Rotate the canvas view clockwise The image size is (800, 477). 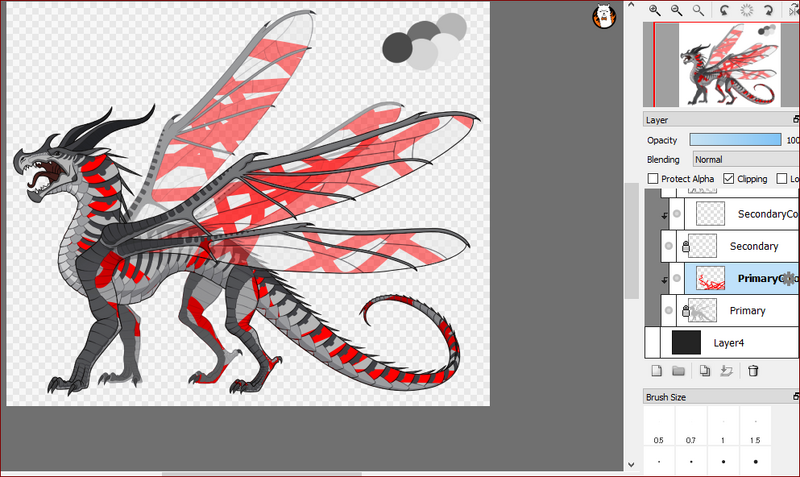[x=768, y=10]
